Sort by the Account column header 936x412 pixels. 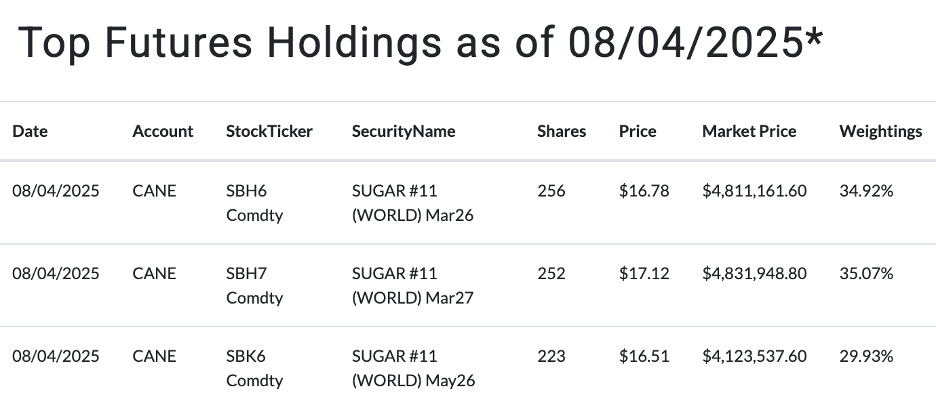tap(162, 131)
